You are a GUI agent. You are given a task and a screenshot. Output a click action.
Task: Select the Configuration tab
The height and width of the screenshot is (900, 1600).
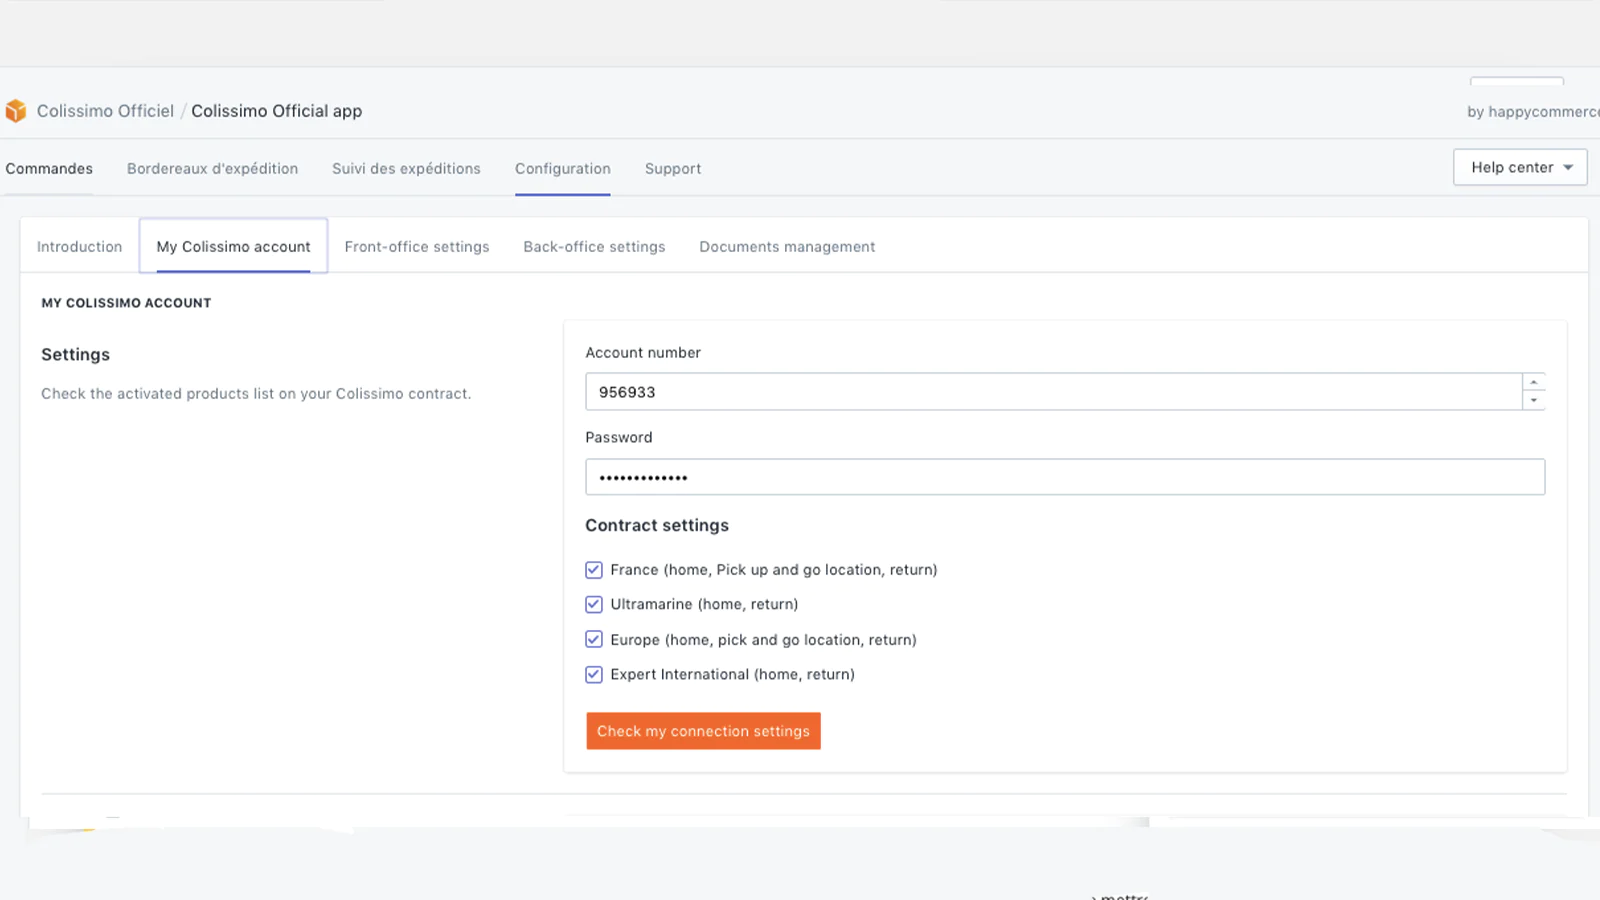563,169
